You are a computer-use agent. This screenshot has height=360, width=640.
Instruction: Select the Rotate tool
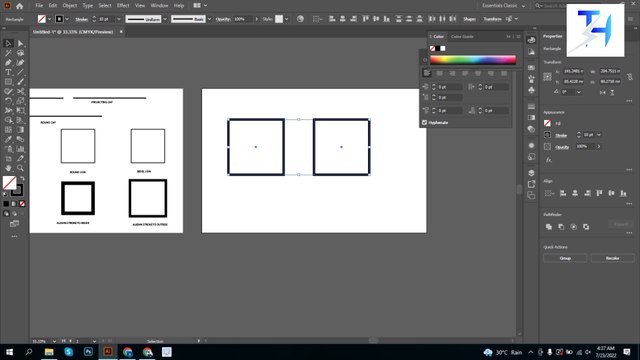click(x=8, y=101)
